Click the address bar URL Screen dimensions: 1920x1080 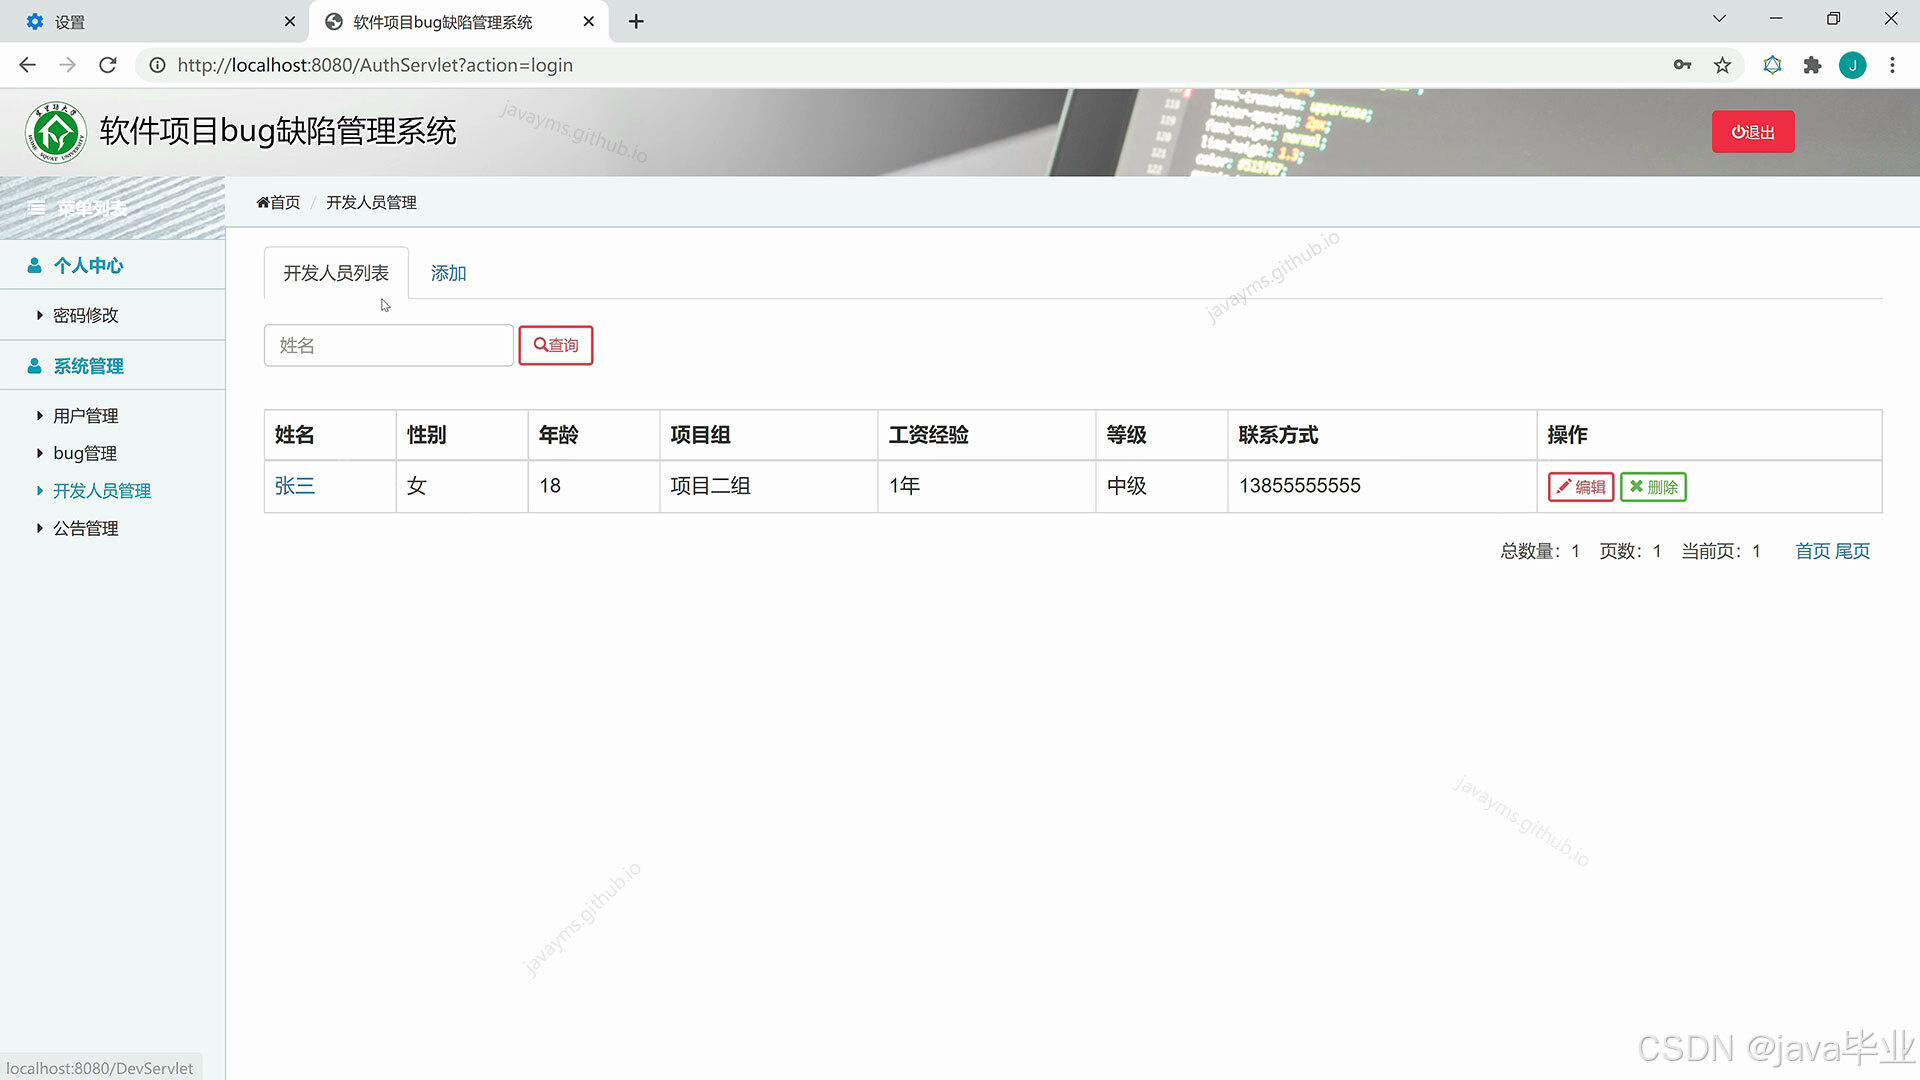coord(375,65)
